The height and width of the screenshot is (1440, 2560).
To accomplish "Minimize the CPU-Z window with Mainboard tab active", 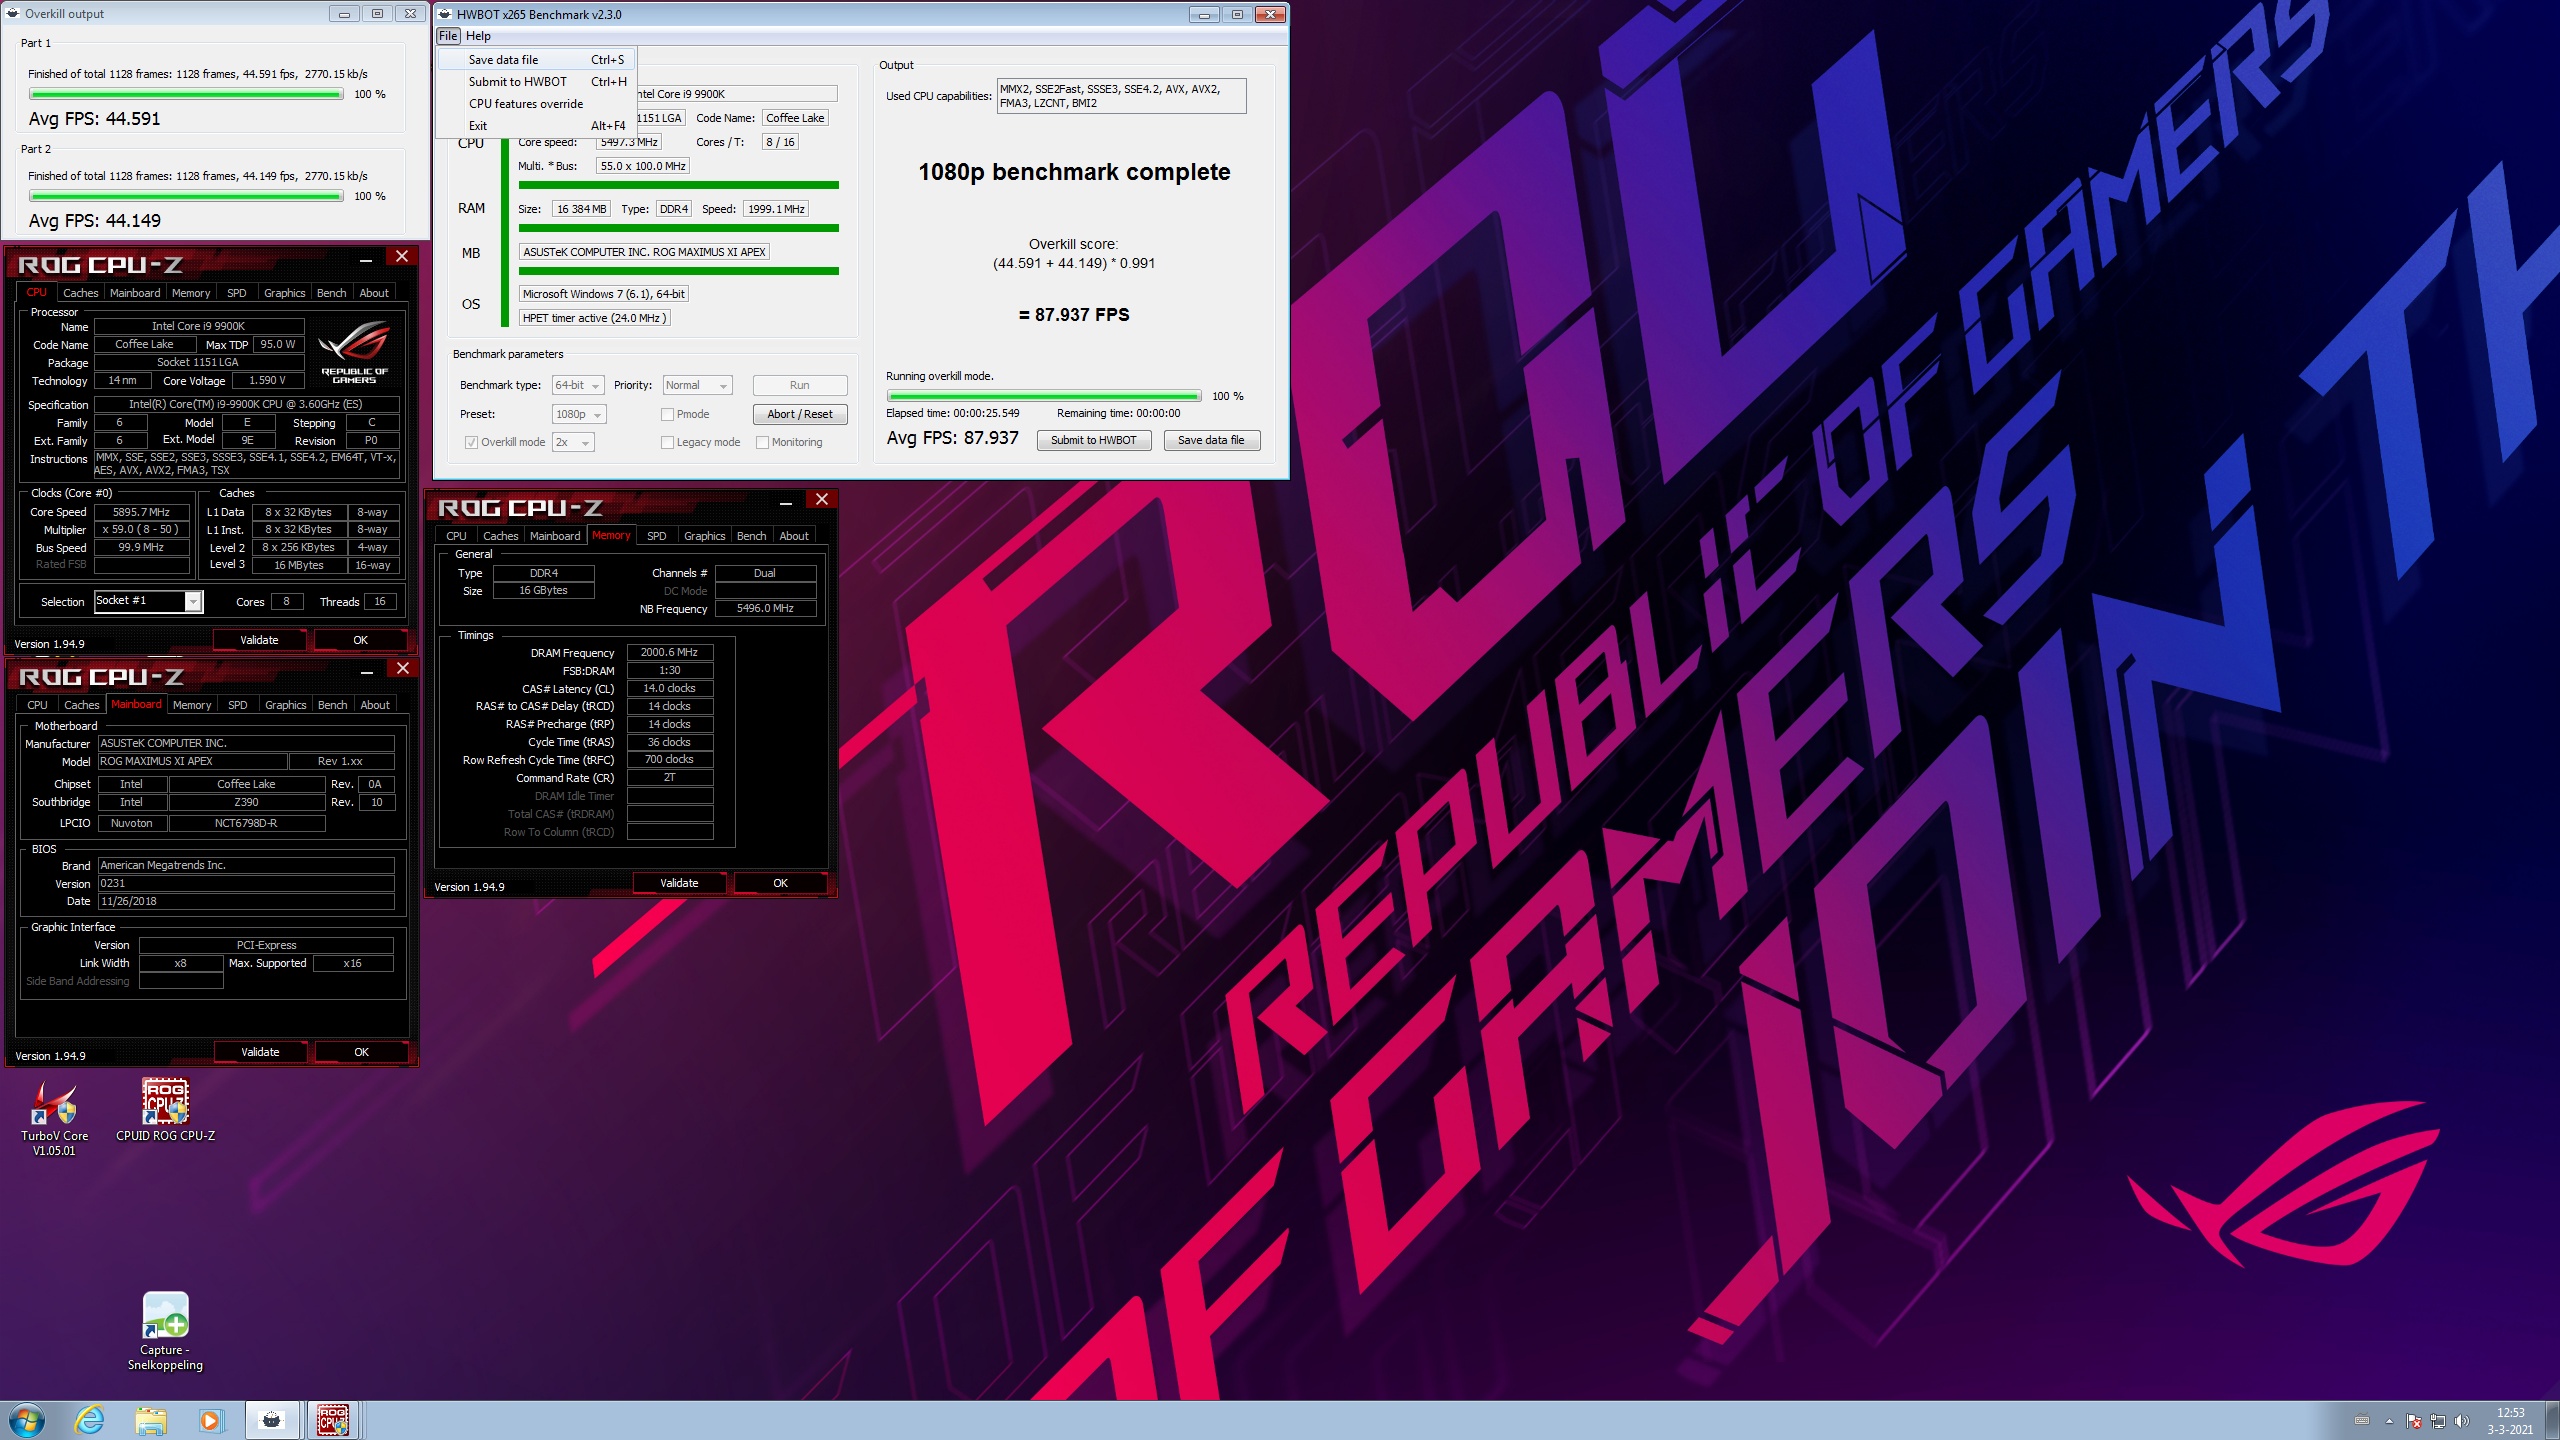I will coord(367,671).
